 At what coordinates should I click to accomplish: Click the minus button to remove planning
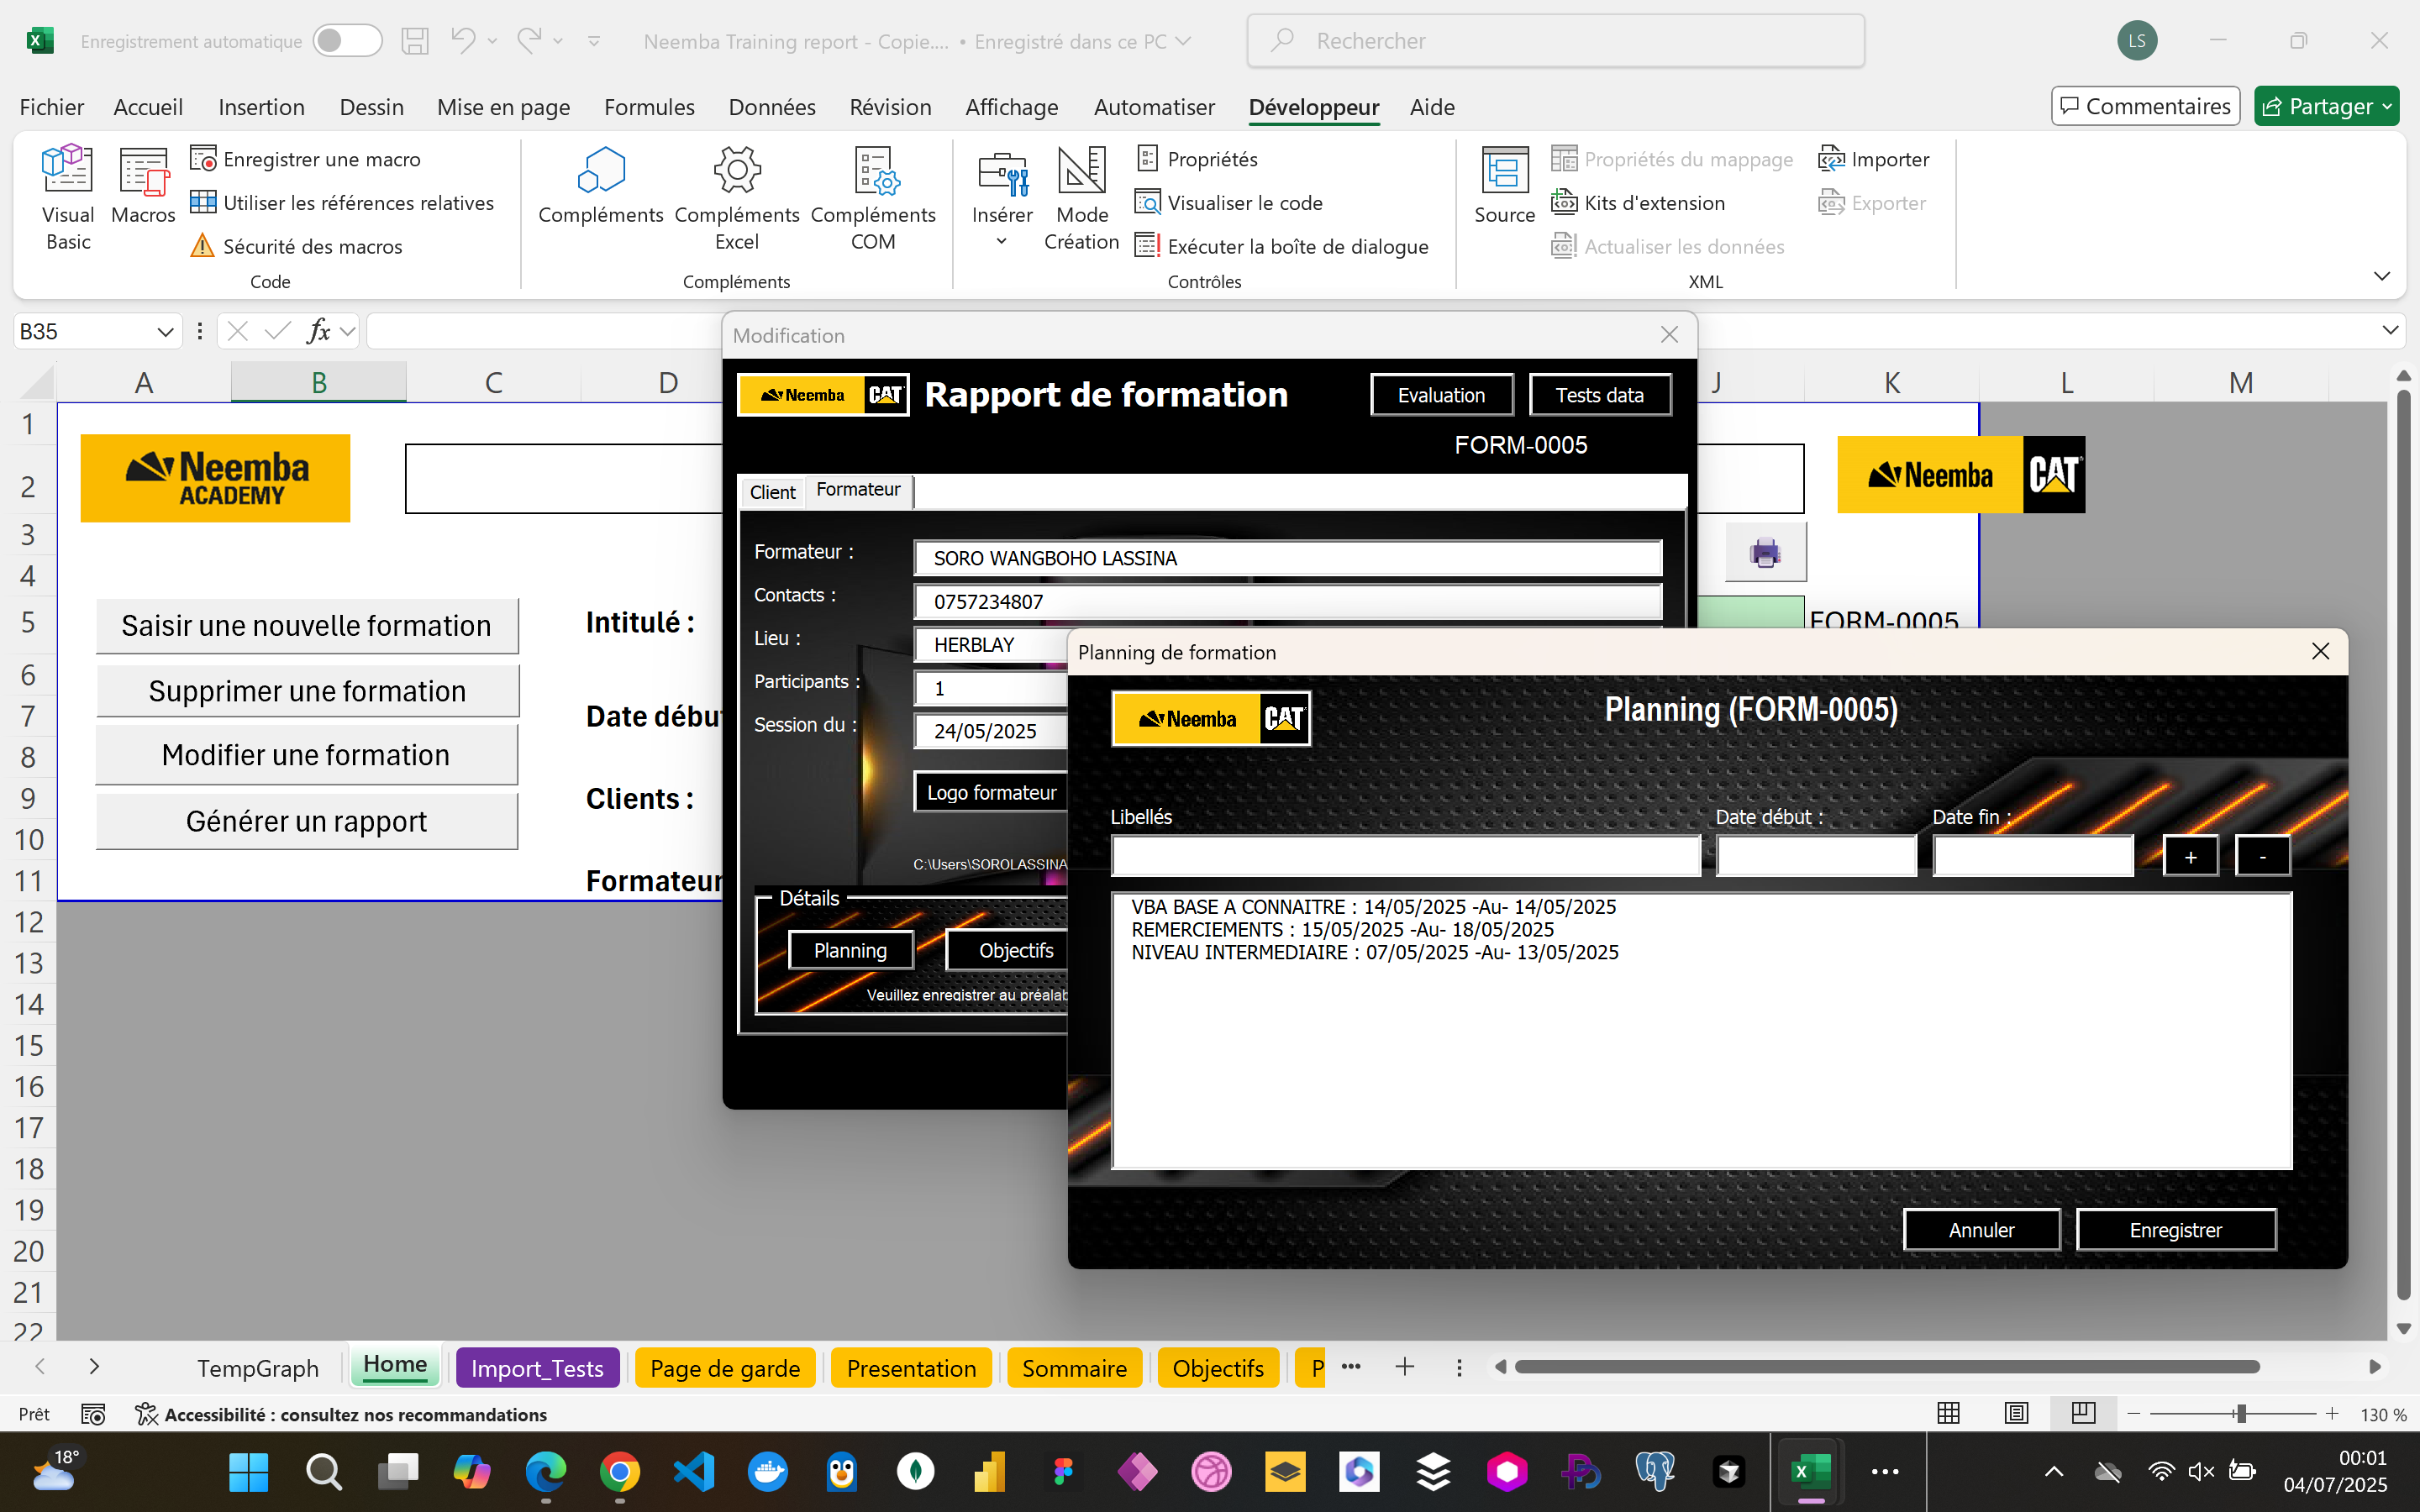tap(2262, 856)
